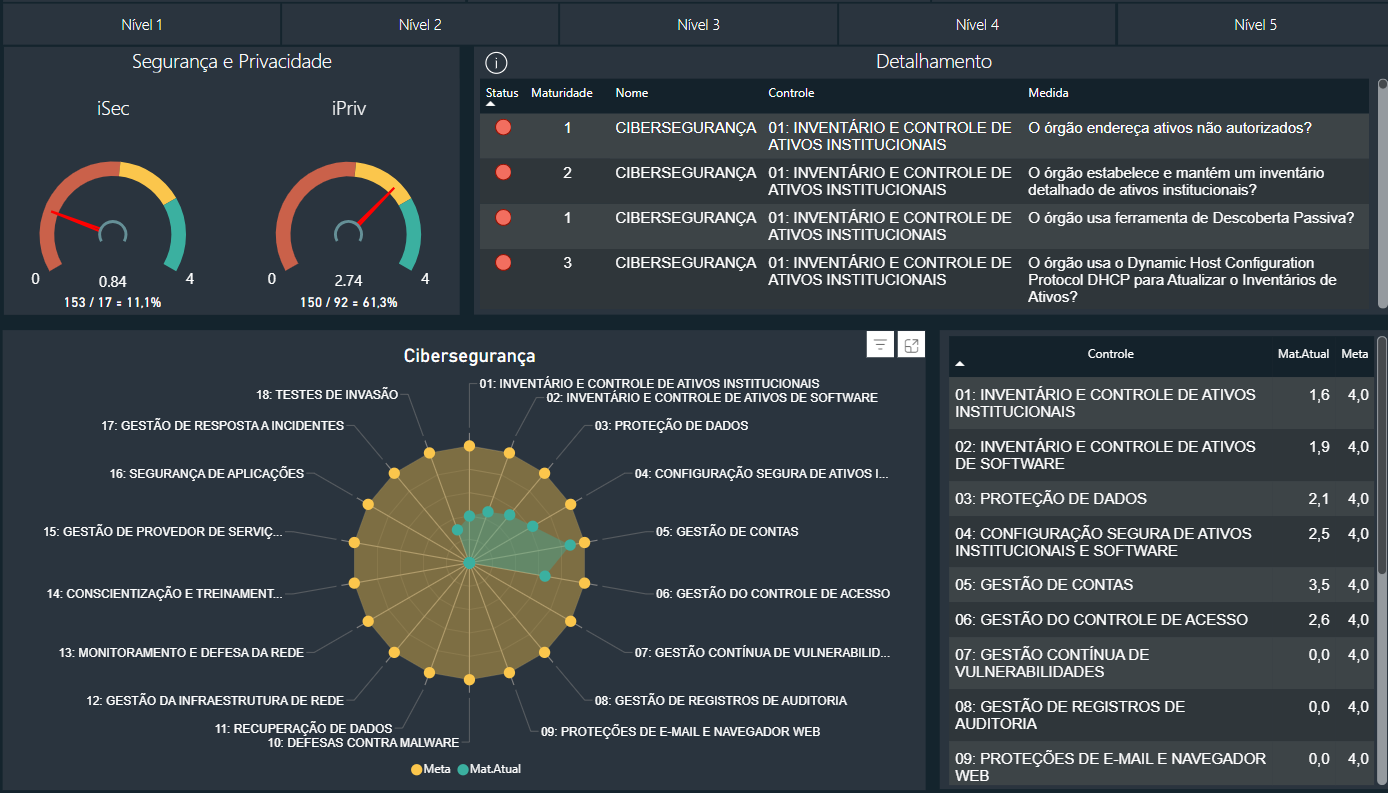Click the focus mode expand icon

click(x=912, y=345)
